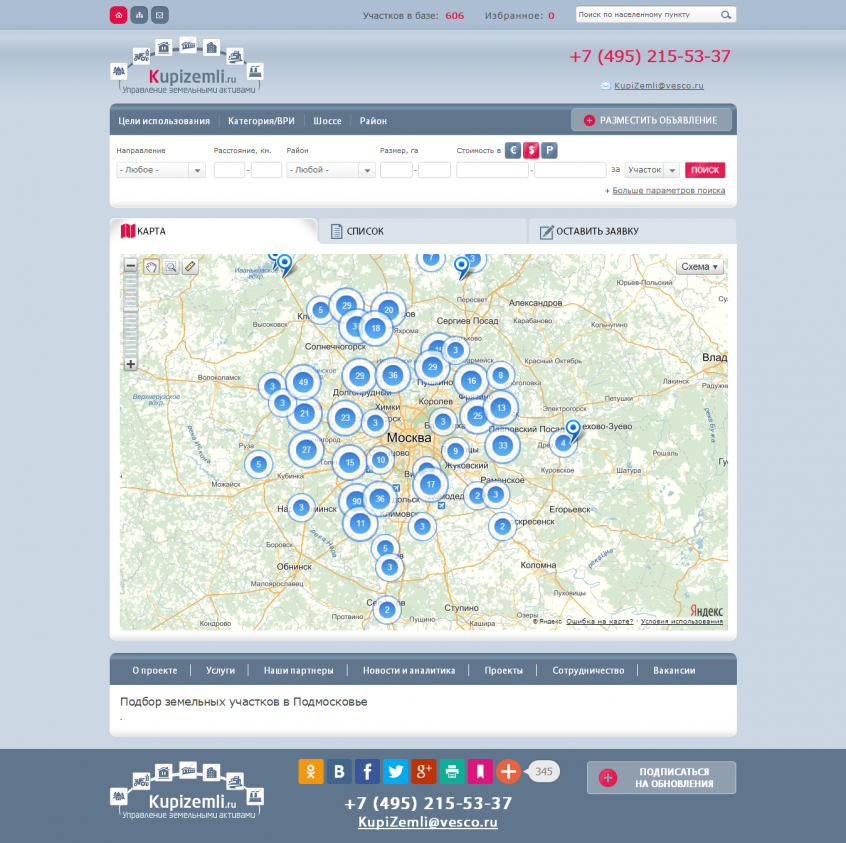Image resolution: width=846 pixels, height=843 pixels.
Task: Click the map cluster marked 27
Action: pos(306,450)
